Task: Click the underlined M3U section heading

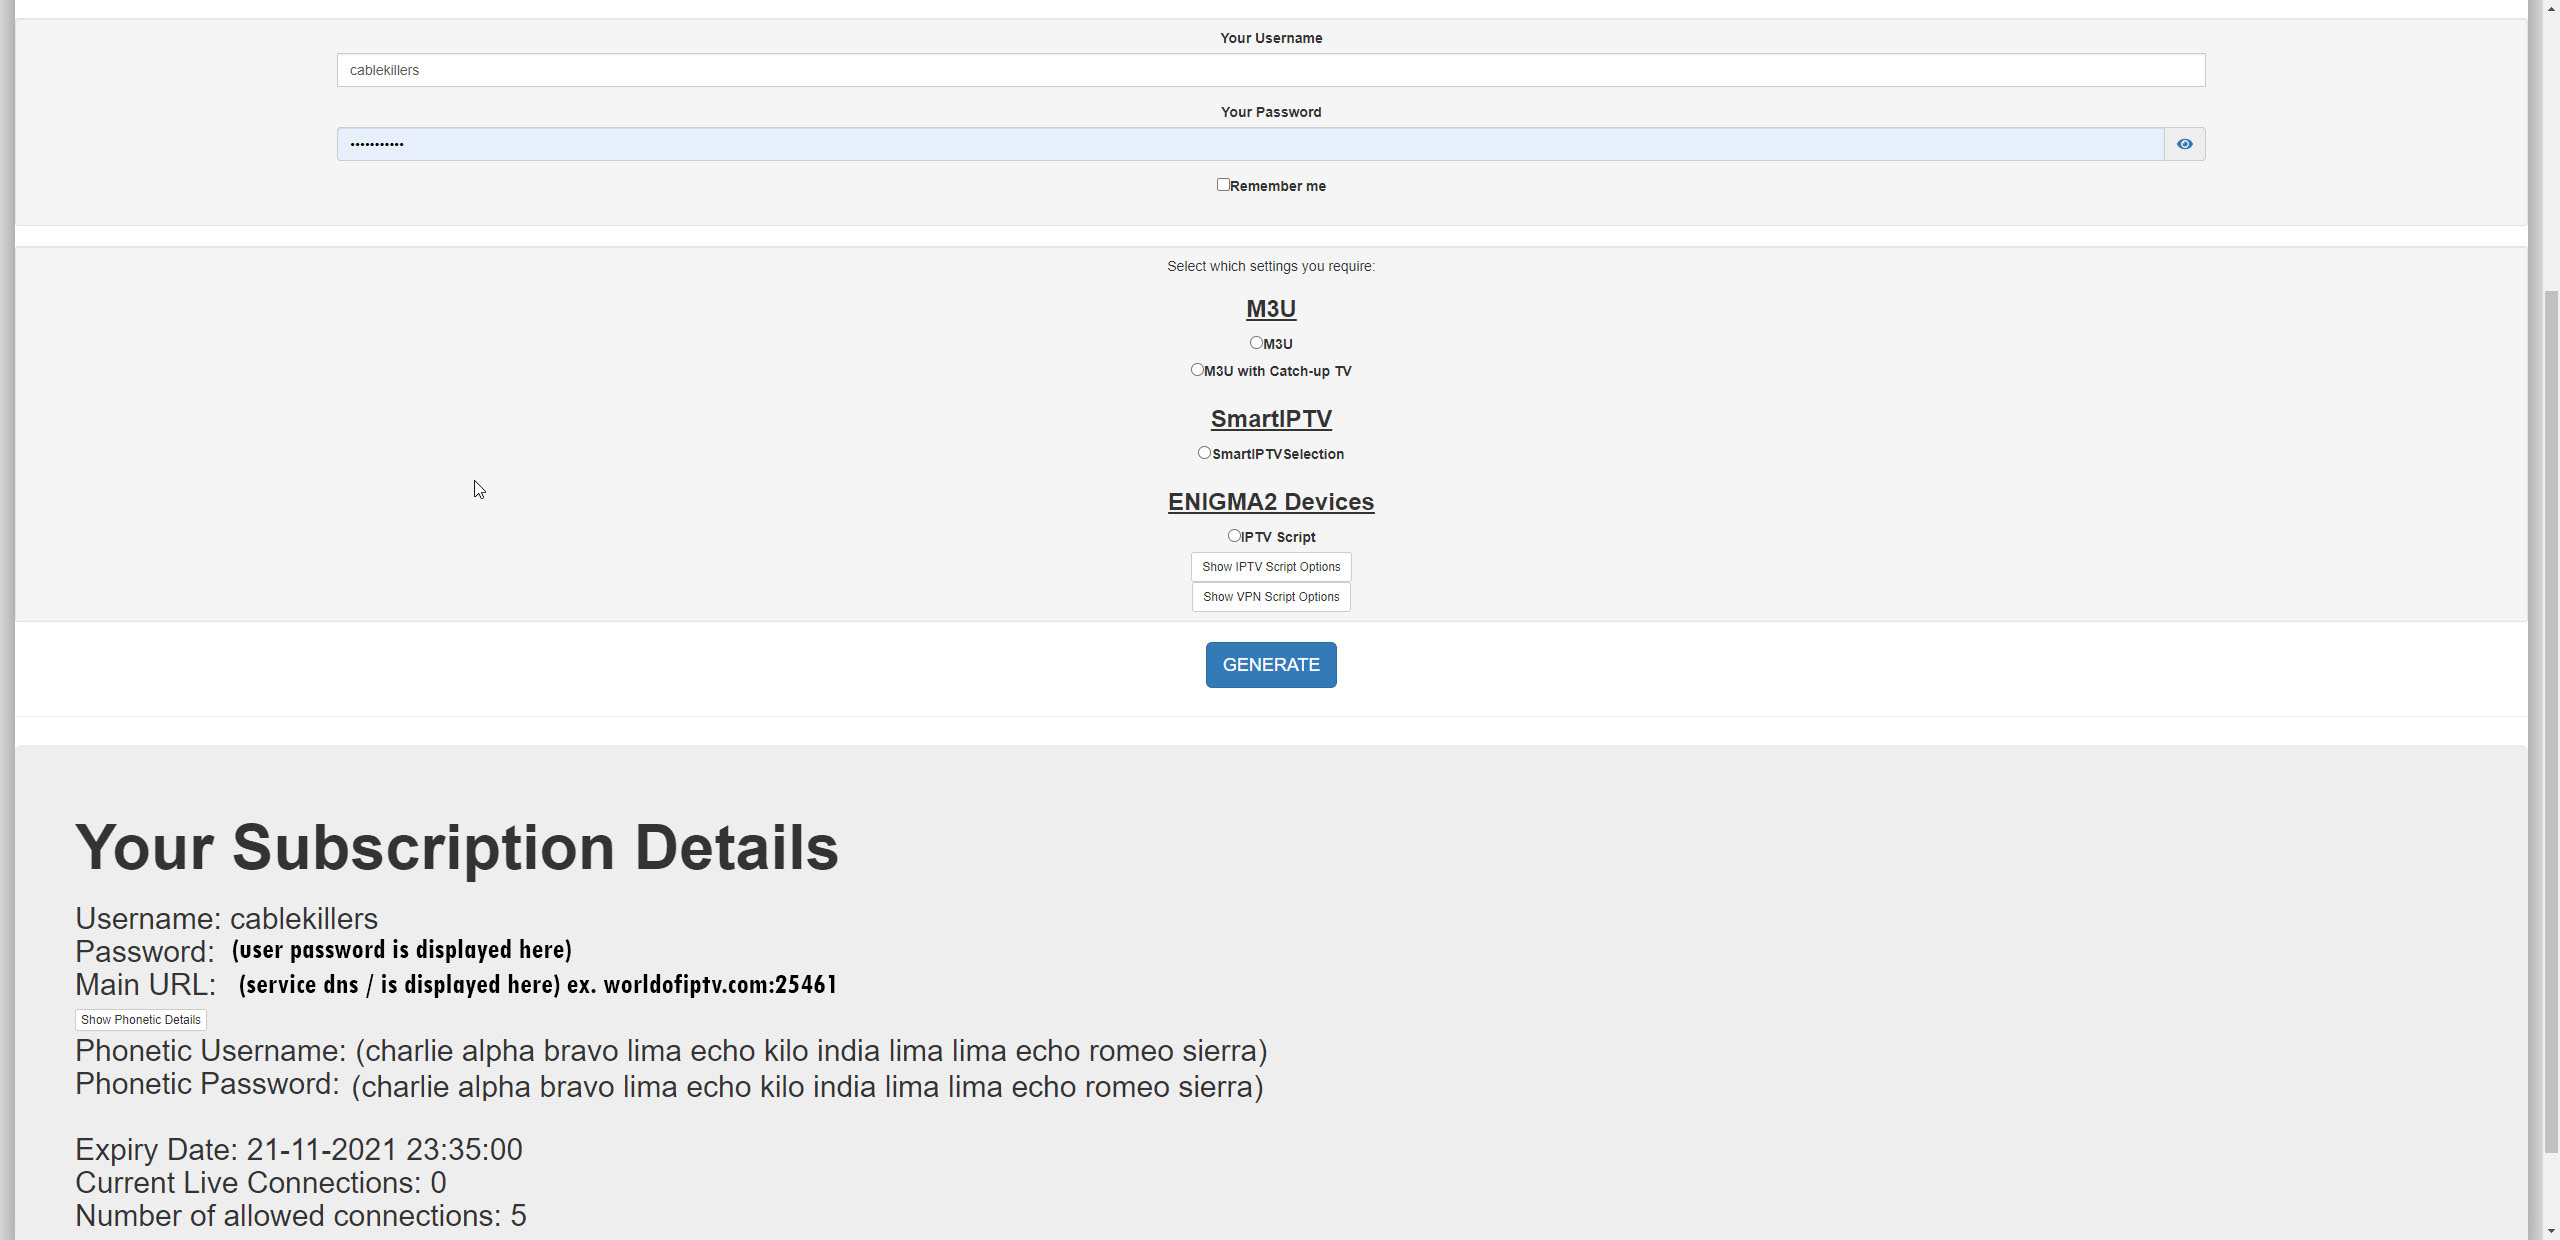Action: (x=1270, y=309)
